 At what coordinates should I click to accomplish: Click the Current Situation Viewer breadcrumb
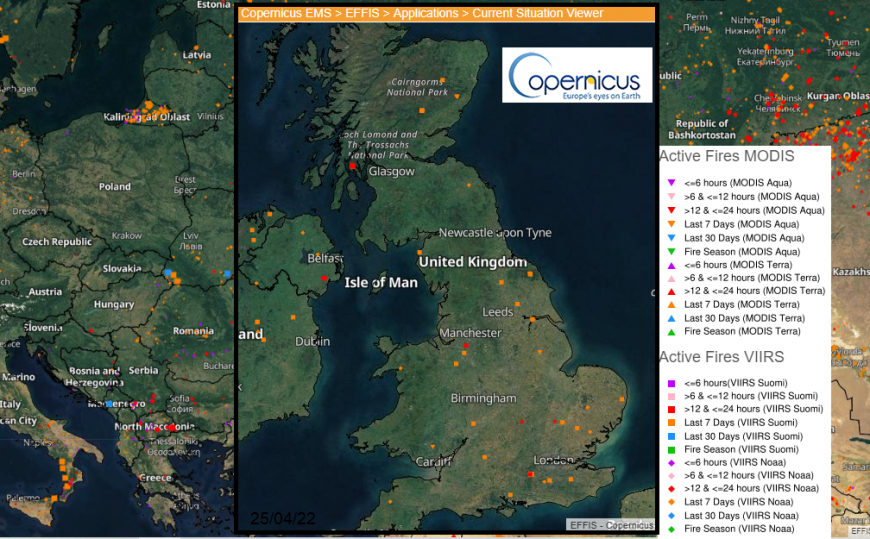pos(538,13)
